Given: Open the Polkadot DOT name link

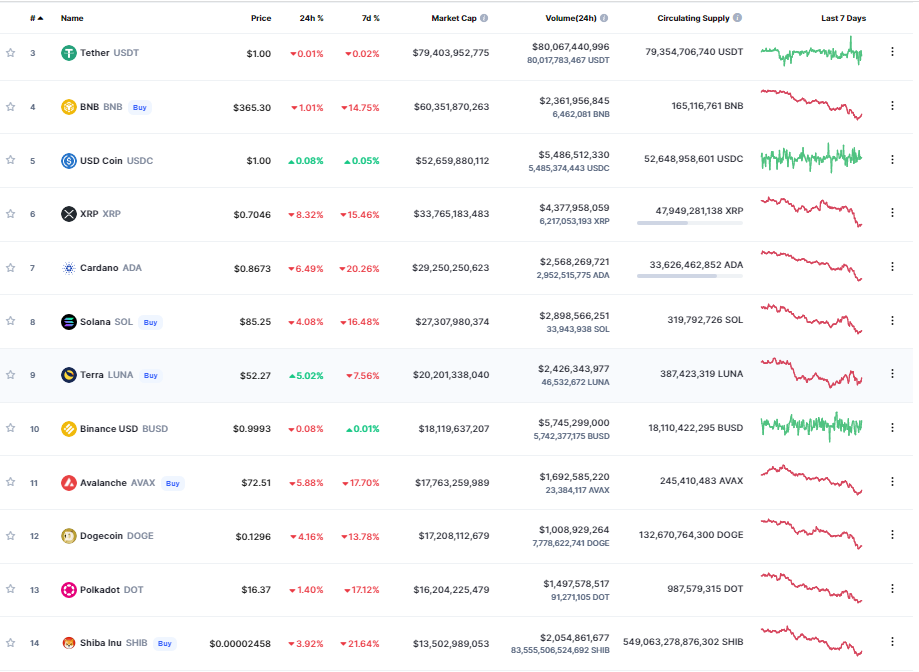Looking at the screenshot, I should point(111,590).
